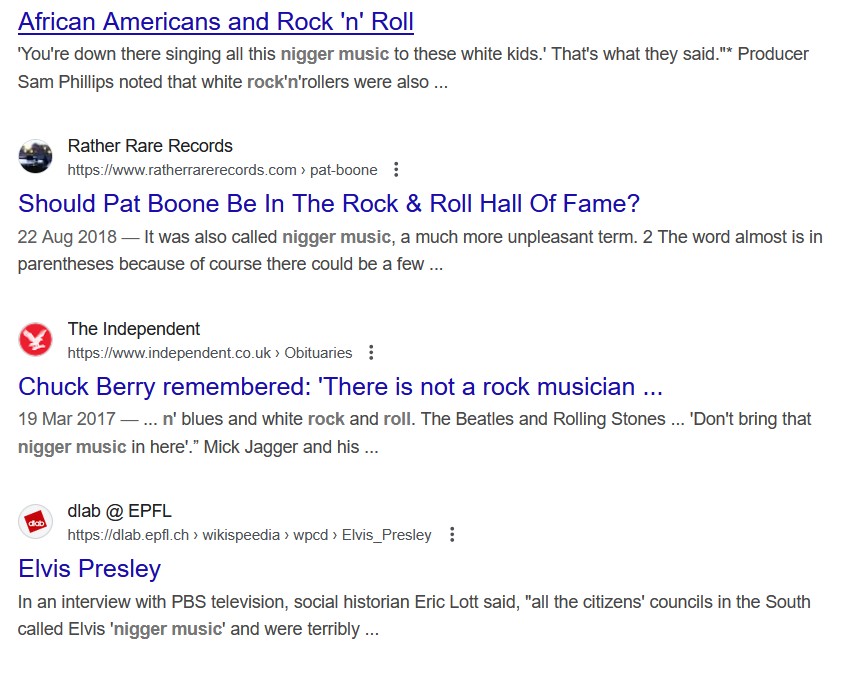Image resolution: width=848 pixels, height=682 pixels.
Task: Open 'Should Pat Boone Be In The Rock & Roll Hall Of Fame?' link
Action: tap(329, 204)
